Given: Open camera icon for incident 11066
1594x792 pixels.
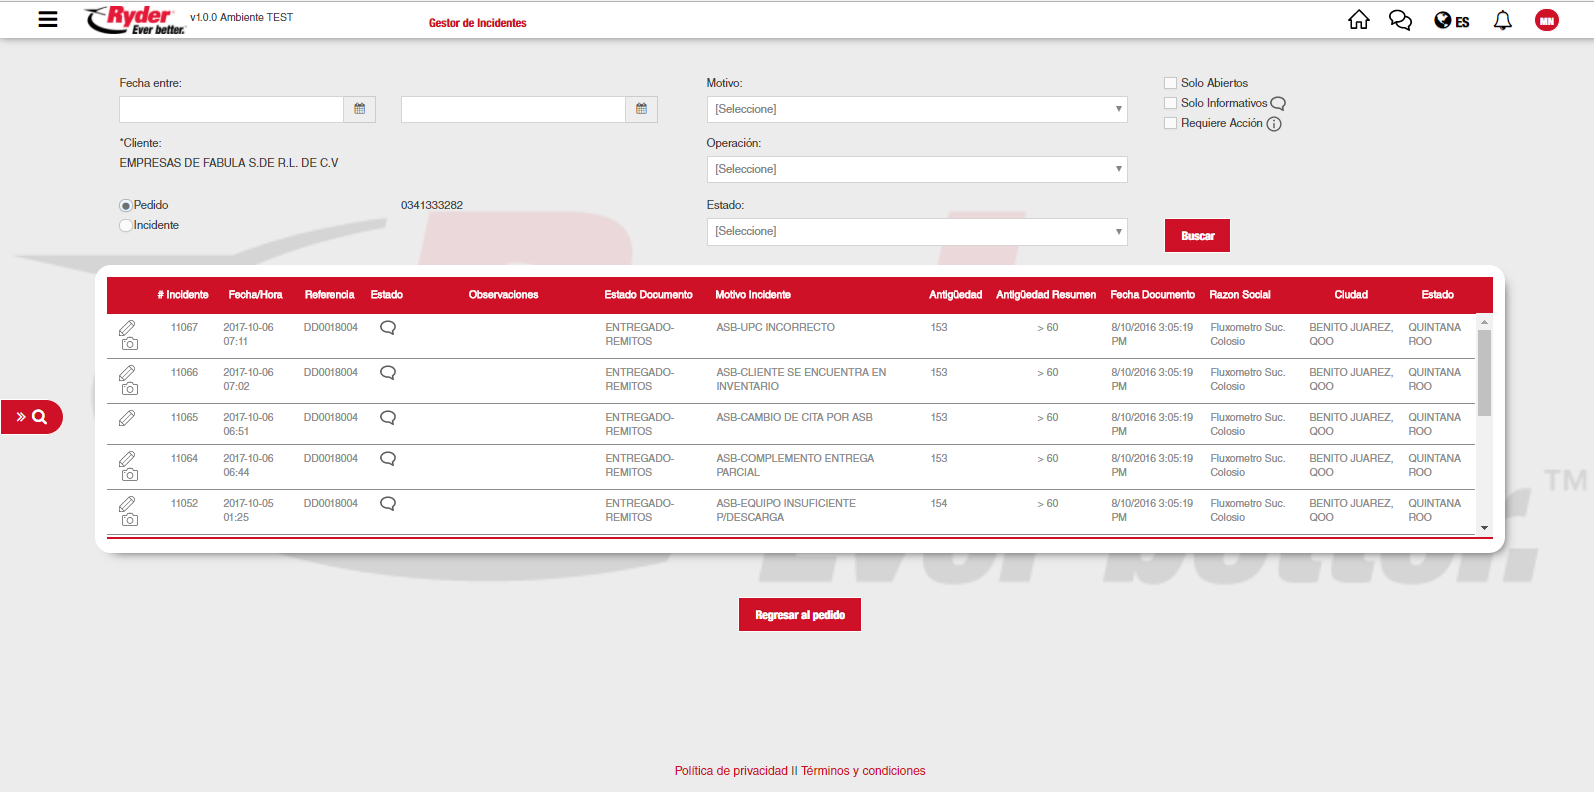Looking at the screenshot, I should click(130, 389).
